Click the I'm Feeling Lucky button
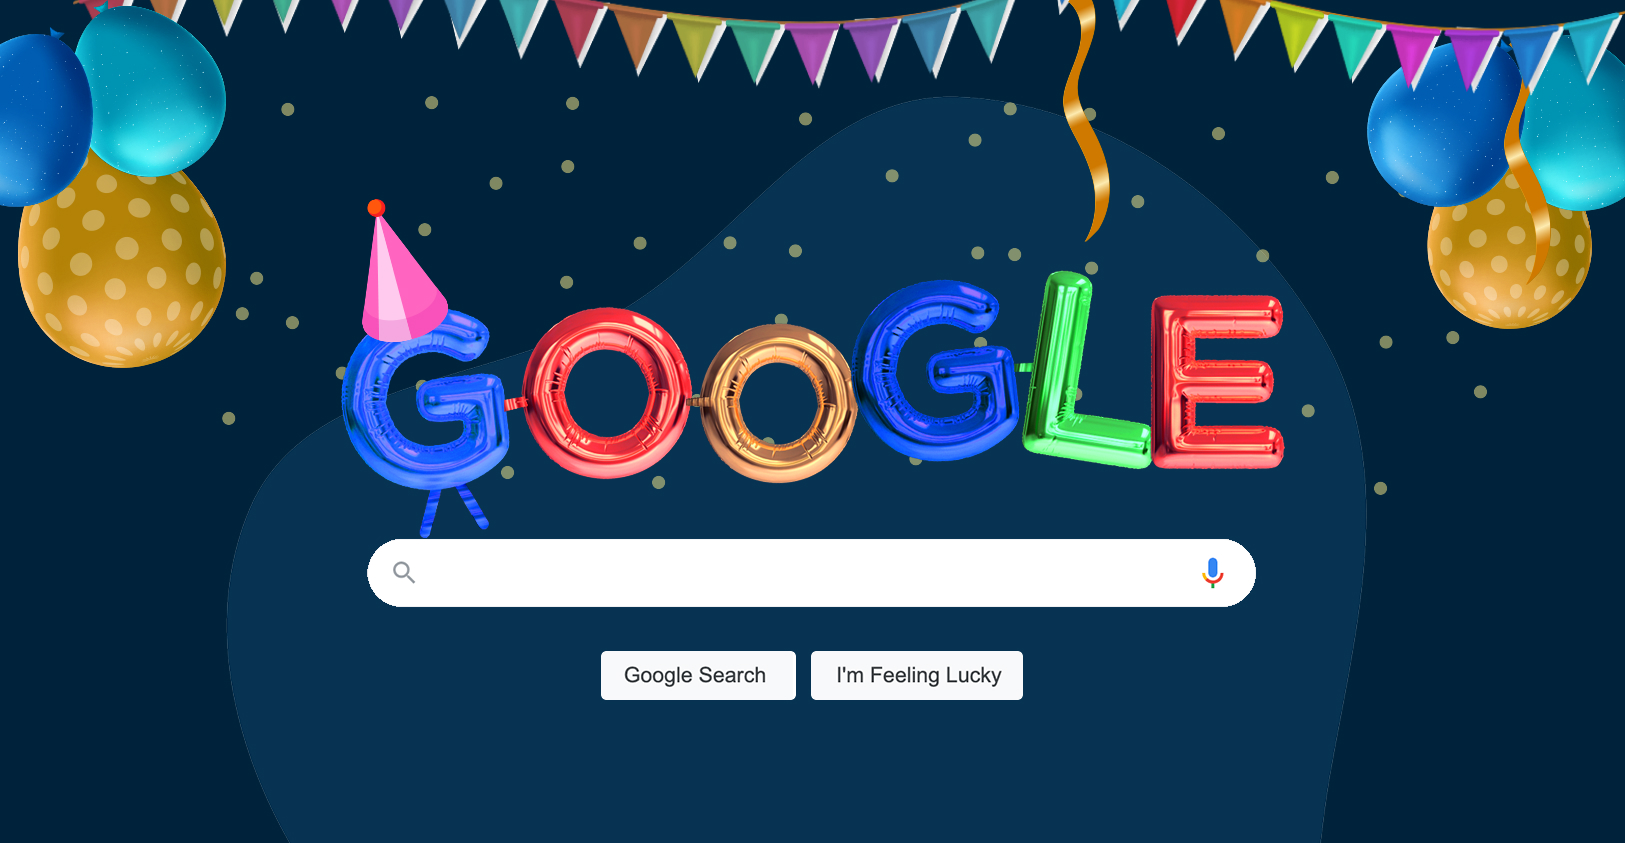 917,675
